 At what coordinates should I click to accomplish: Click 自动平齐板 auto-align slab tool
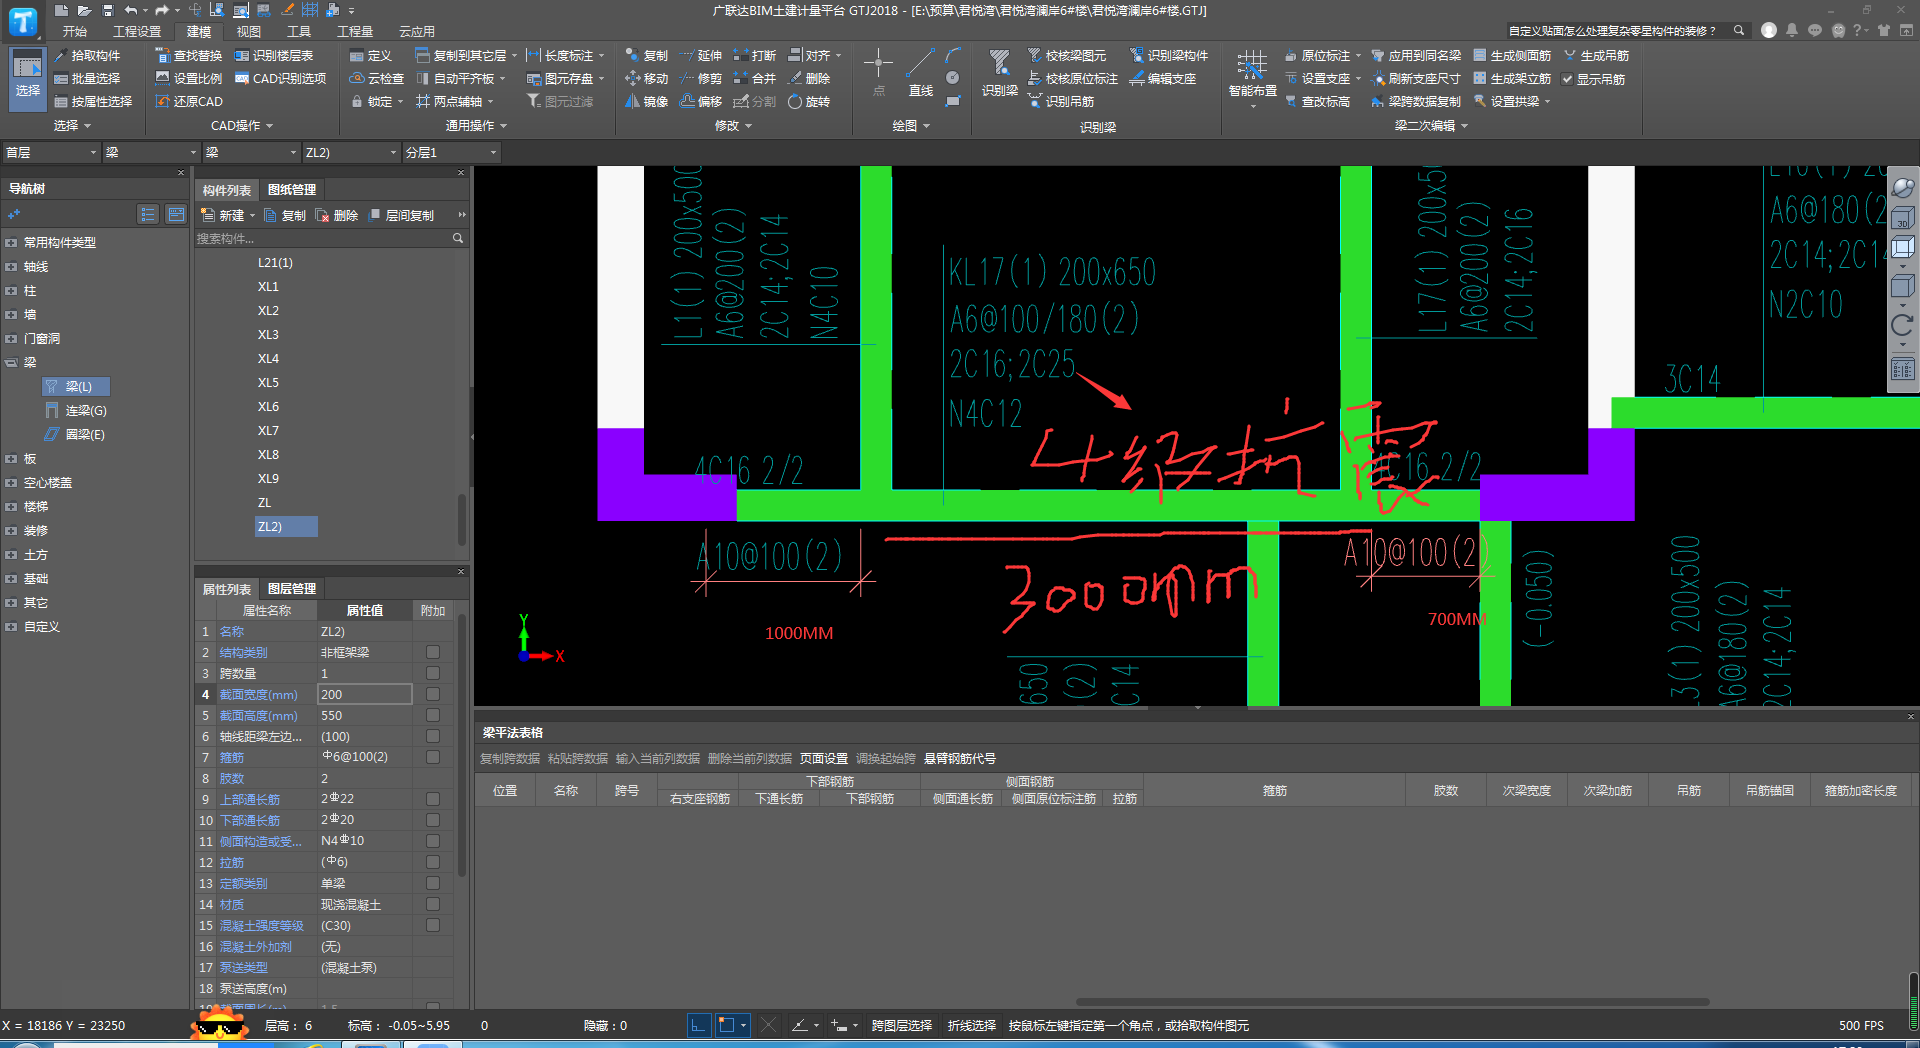(460, 79)
